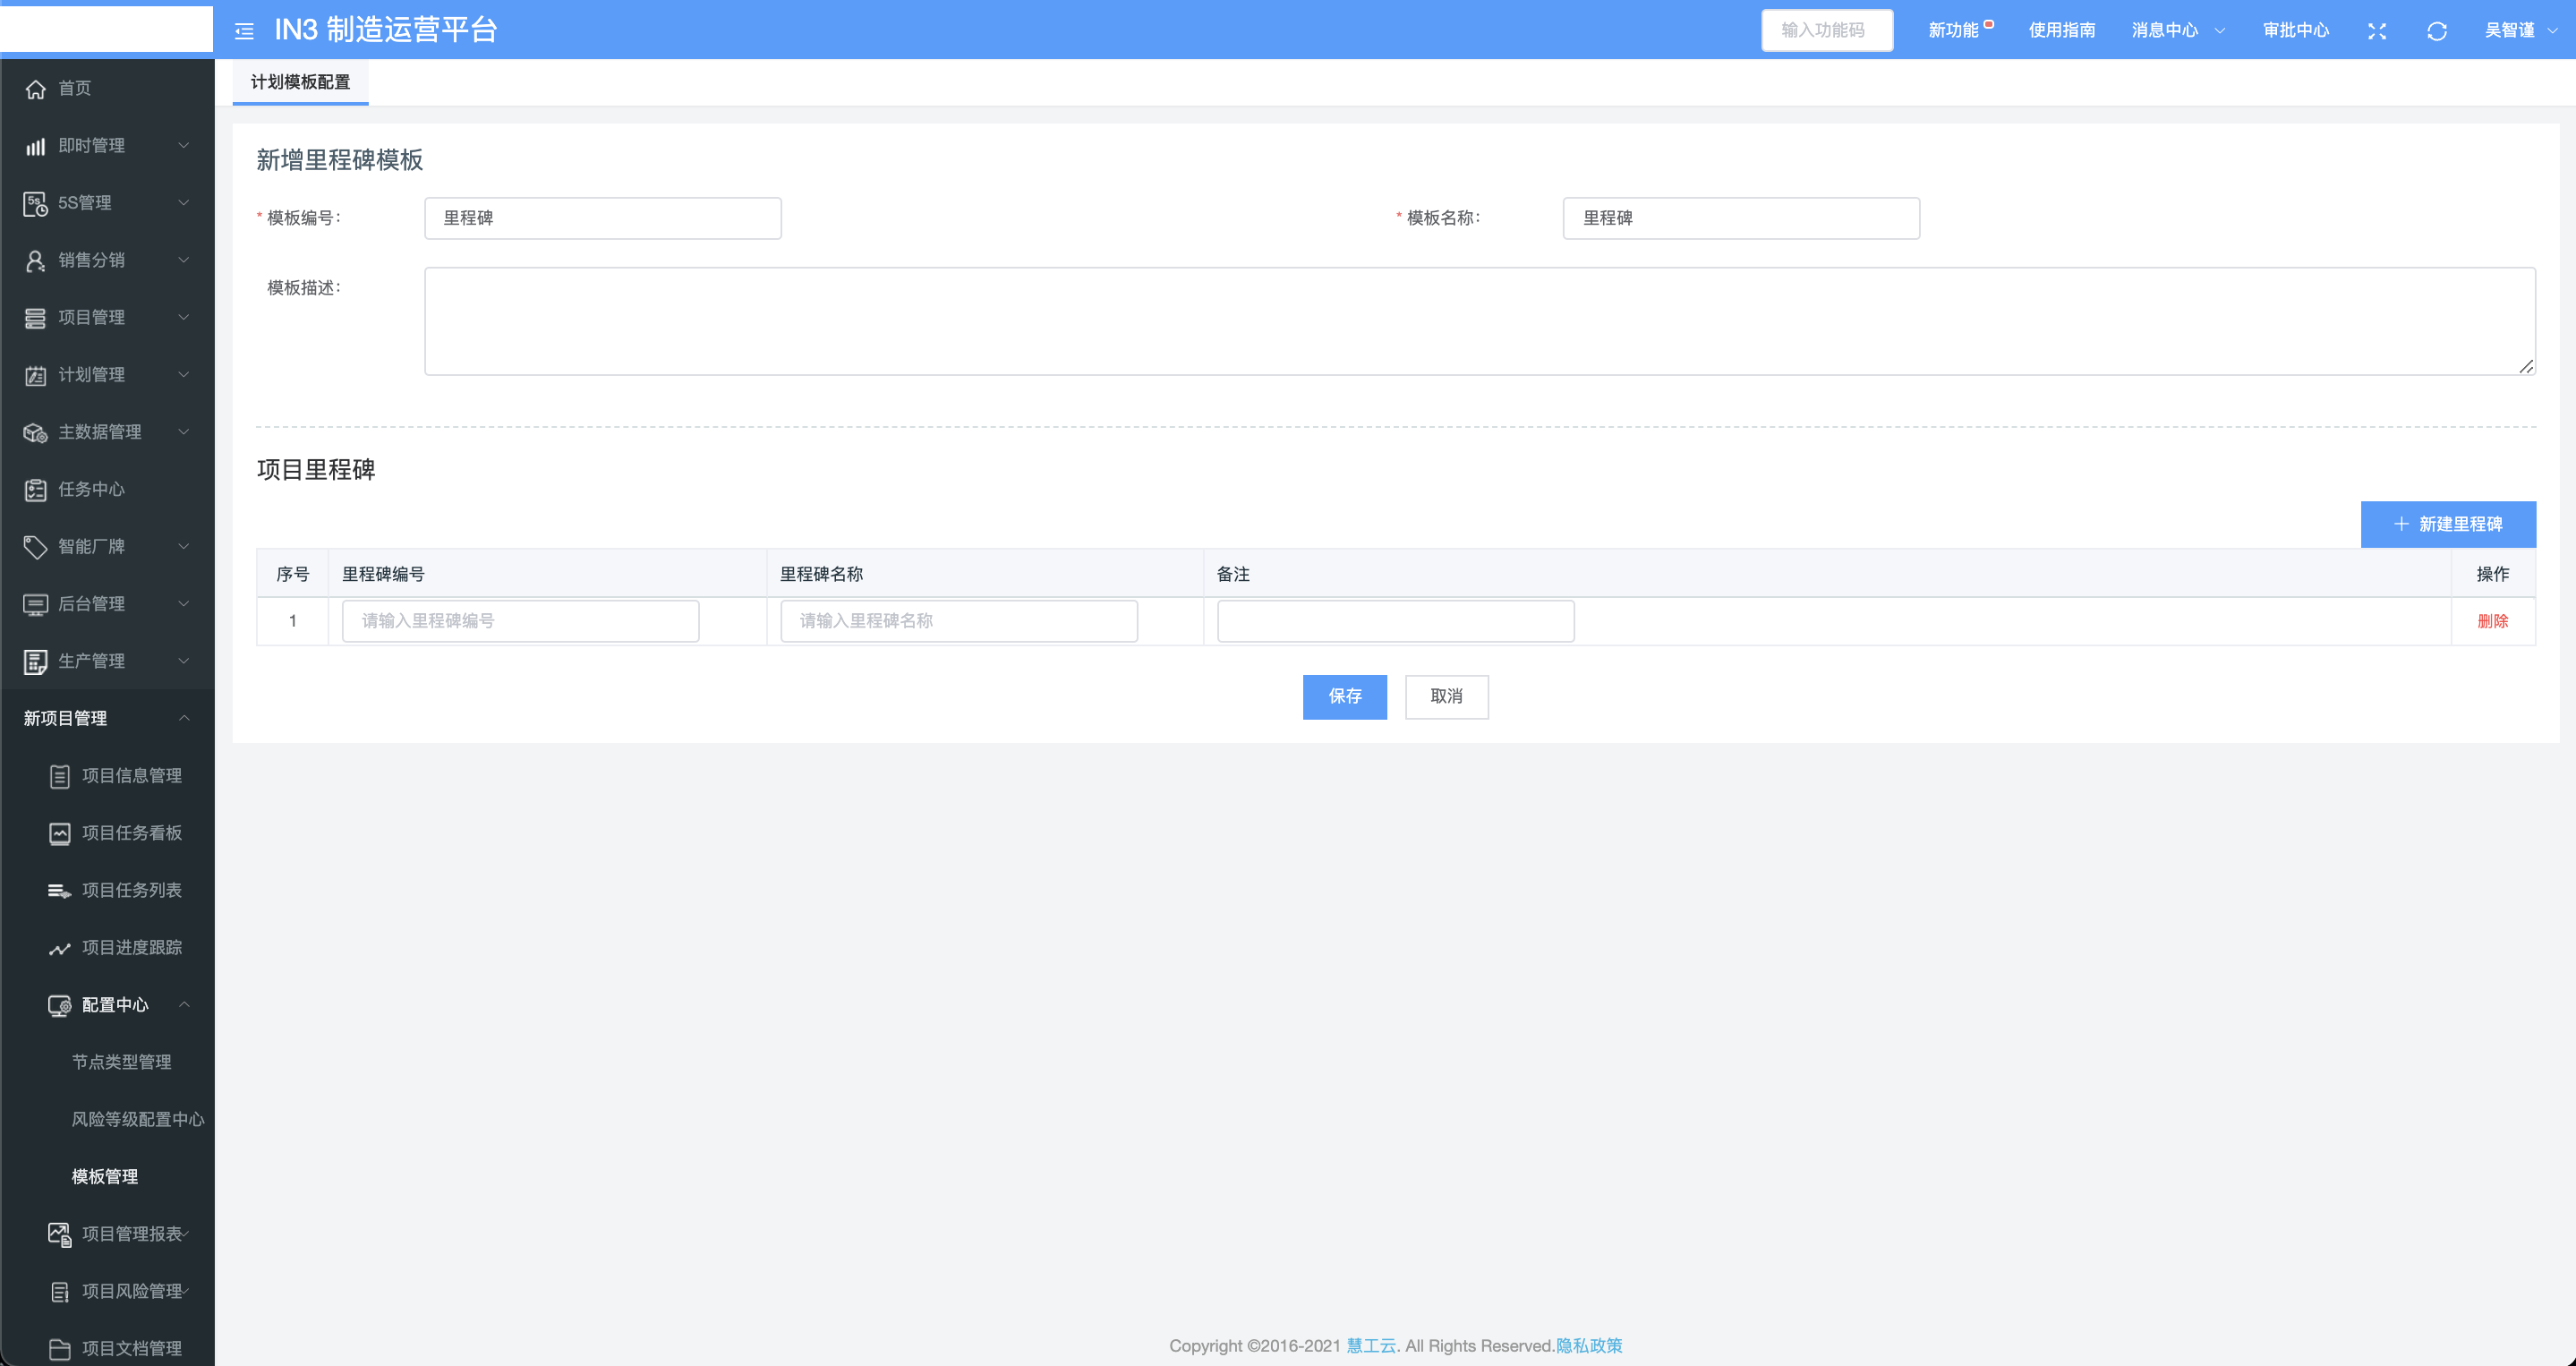This screenshot has width=2576, height=1366.
Task: Click the home icon beside 首页
Action: coord(35,89)
